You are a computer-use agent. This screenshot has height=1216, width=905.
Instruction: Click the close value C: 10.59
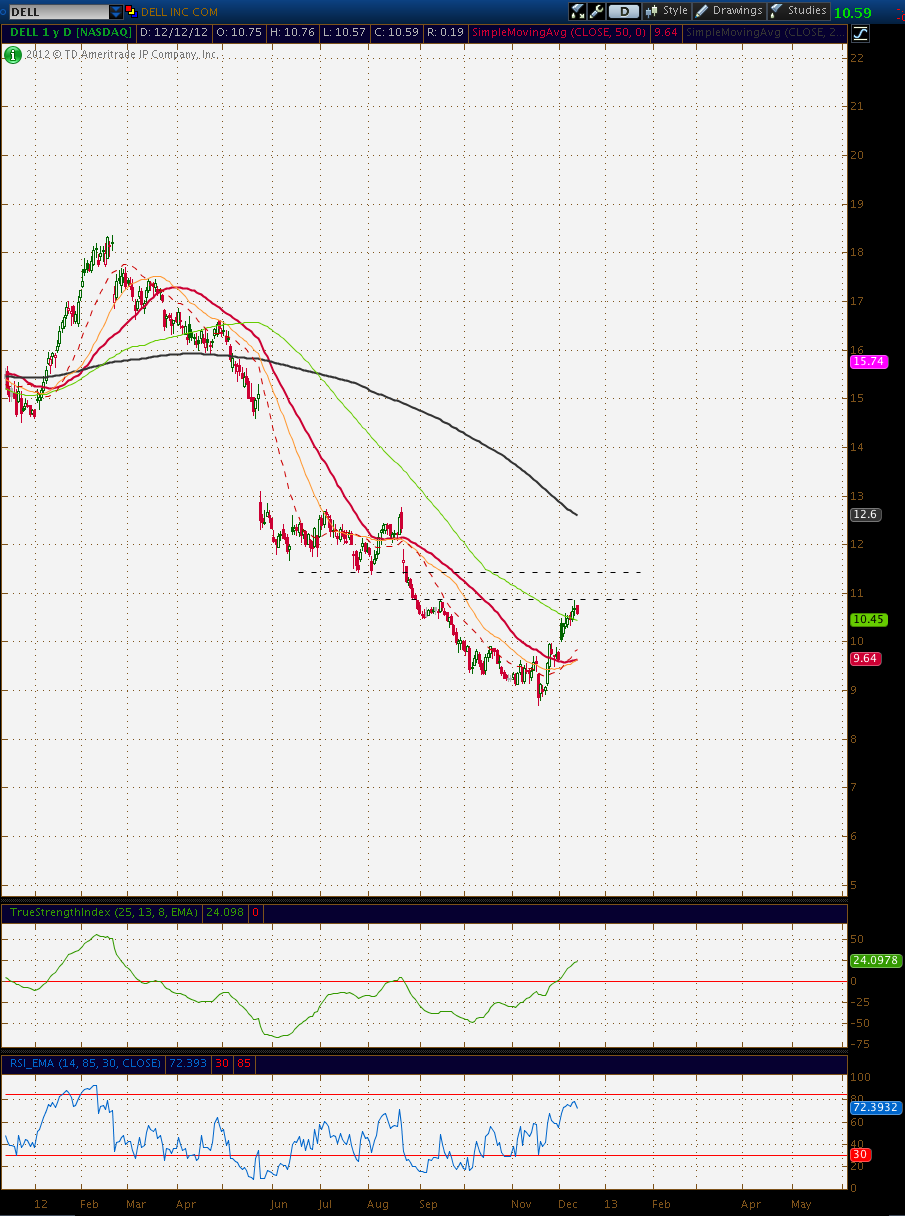(396, 33)
